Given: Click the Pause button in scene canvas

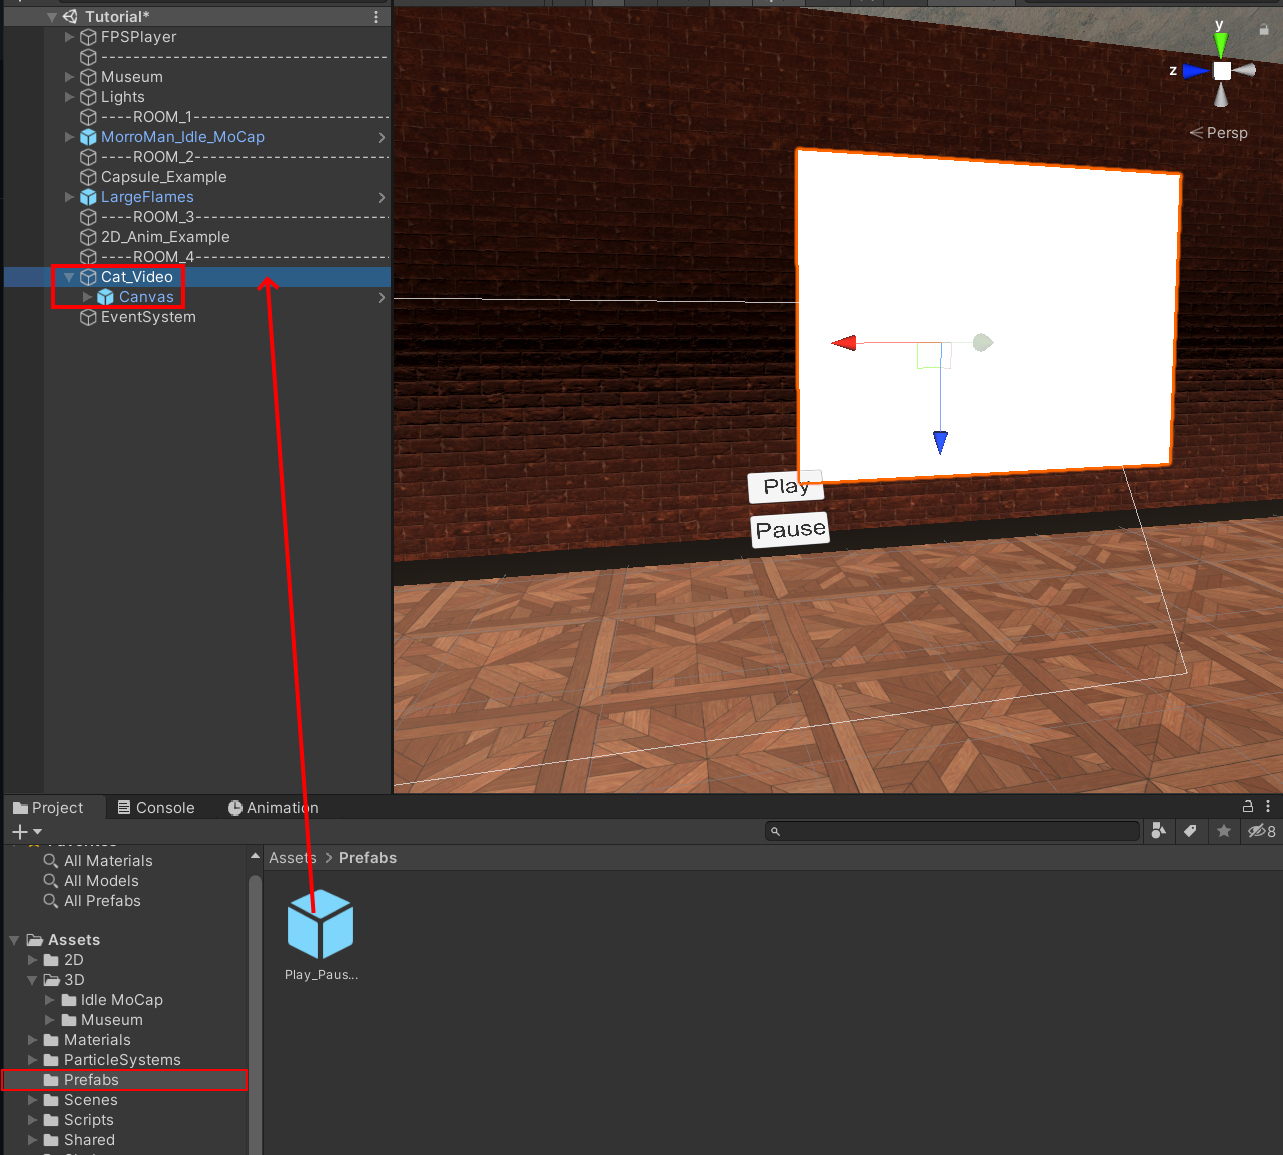Looking at the screenshot, I should tap(791, 529).
